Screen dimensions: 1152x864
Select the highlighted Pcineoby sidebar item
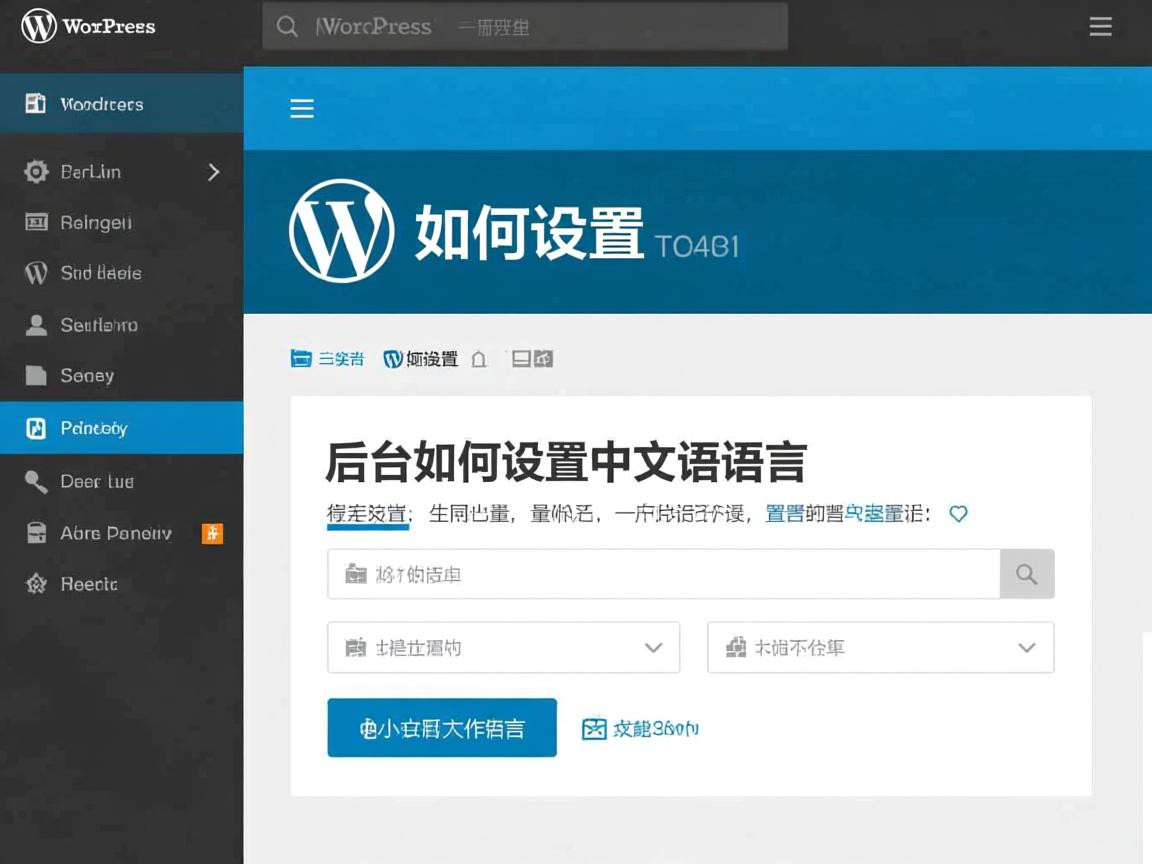coord(97,427)
